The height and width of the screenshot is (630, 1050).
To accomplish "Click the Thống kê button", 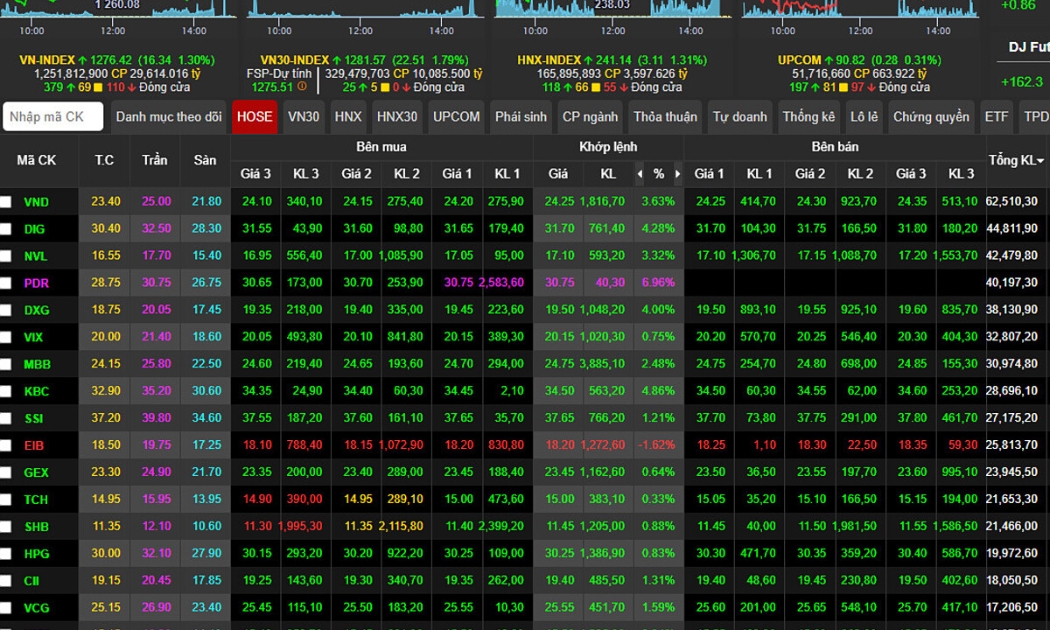I will 808,117.
